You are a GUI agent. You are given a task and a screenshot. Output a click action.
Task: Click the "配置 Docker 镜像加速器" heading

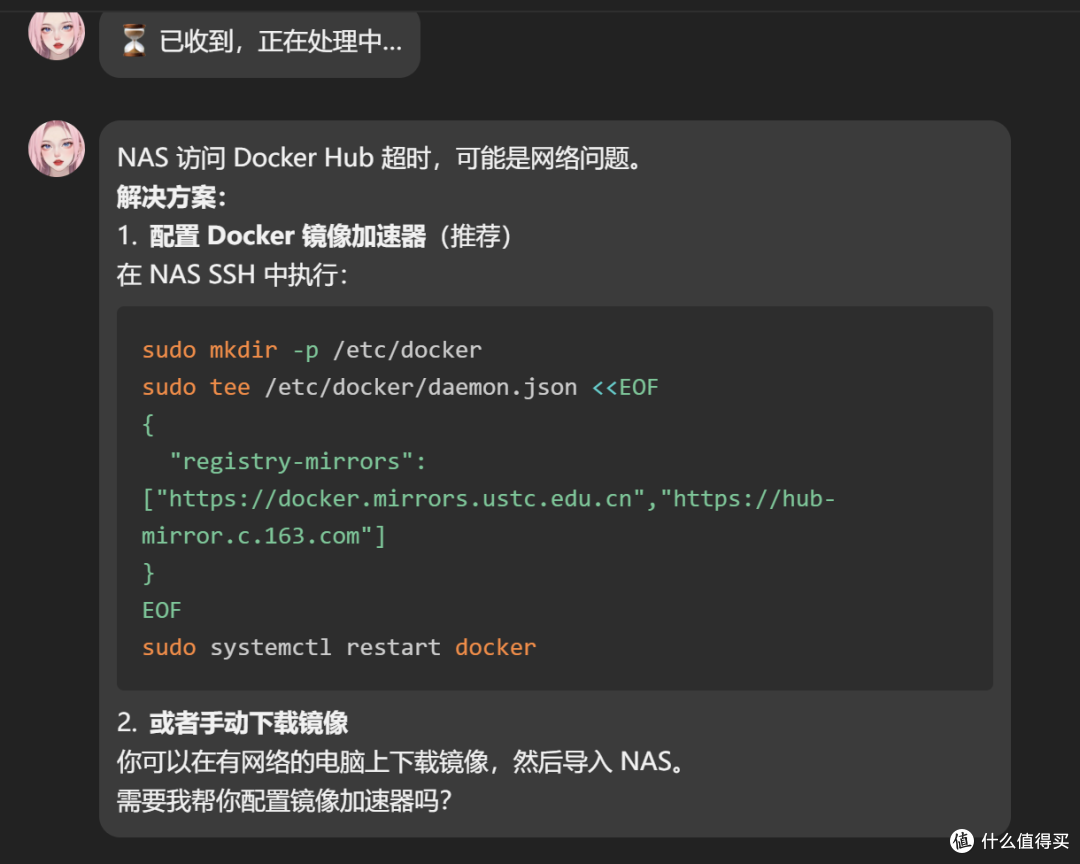(x=288, y=236)
